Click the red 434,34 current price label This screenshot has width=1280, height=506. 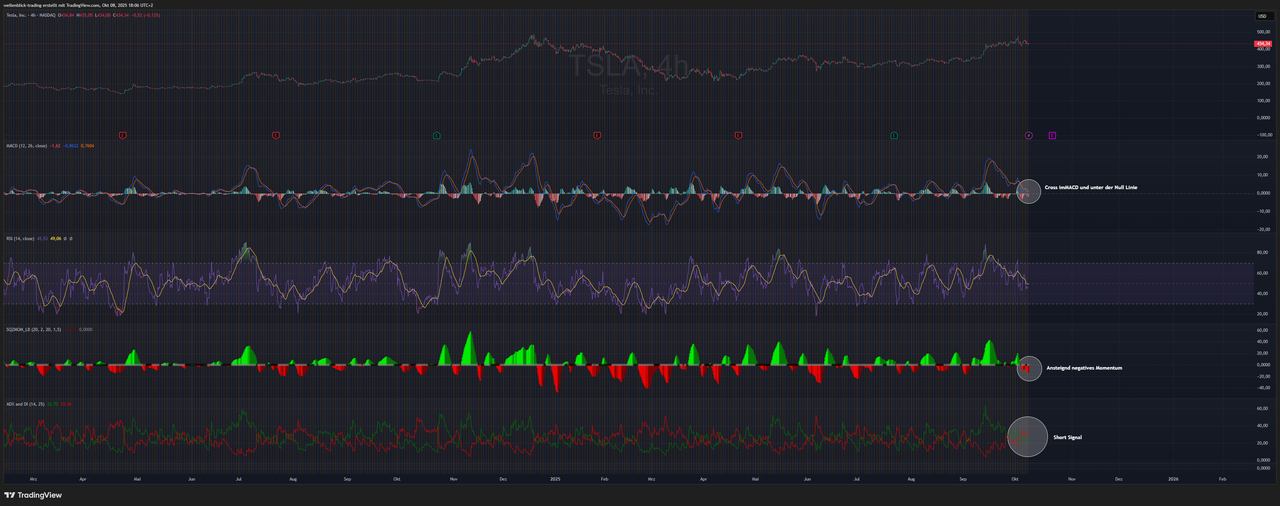point(1263,44)
